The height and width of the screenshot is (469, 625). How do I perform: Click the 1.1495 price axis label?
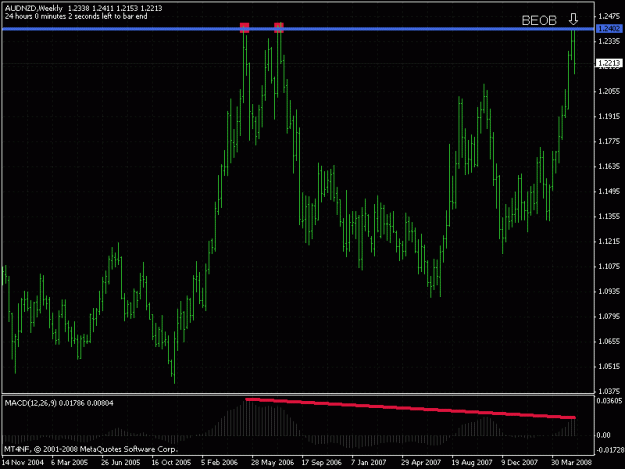pos(609,191)
